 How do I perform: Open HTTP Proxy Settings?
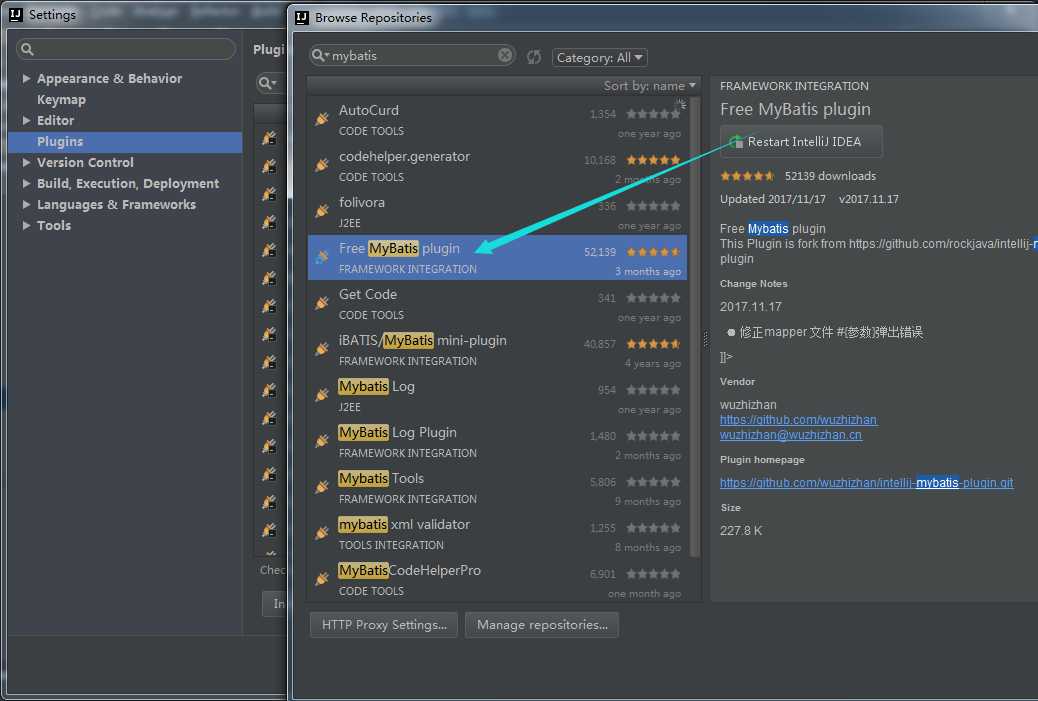click(384, 625)
